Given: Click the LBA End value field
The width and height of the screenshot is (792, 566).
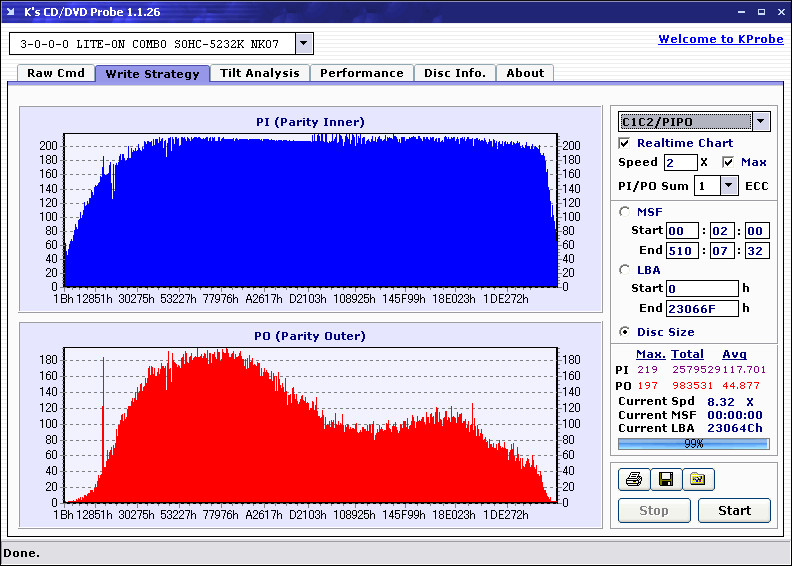Looking at the screenshot, I should (x=702, y=308).
